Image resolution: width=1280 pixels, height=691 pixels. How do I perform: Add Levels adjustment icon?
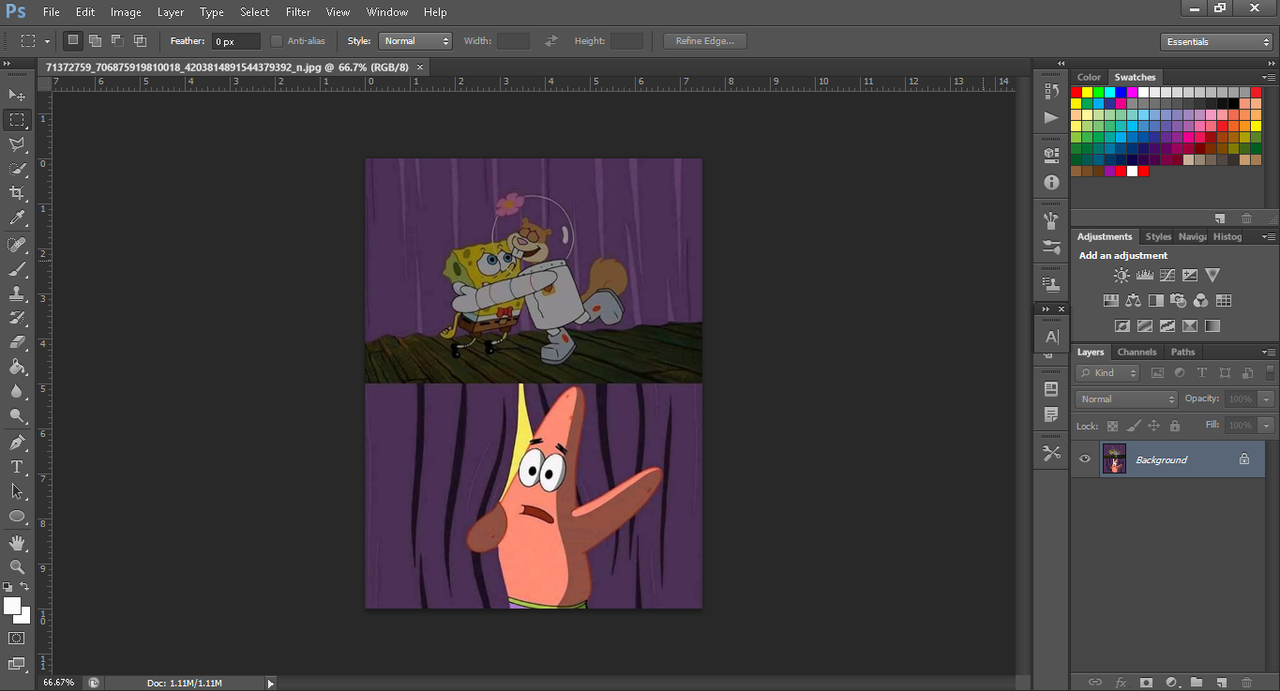(x=1145, y=275)
